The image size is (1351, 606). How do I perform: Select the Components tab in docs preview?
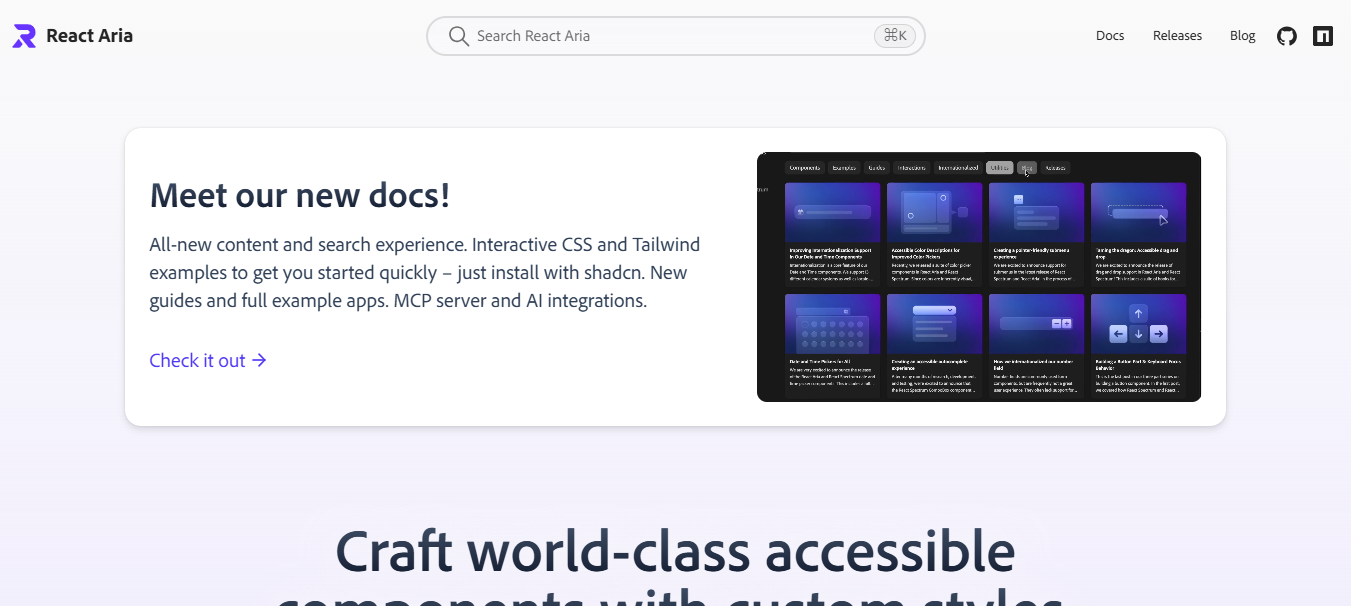805,168
